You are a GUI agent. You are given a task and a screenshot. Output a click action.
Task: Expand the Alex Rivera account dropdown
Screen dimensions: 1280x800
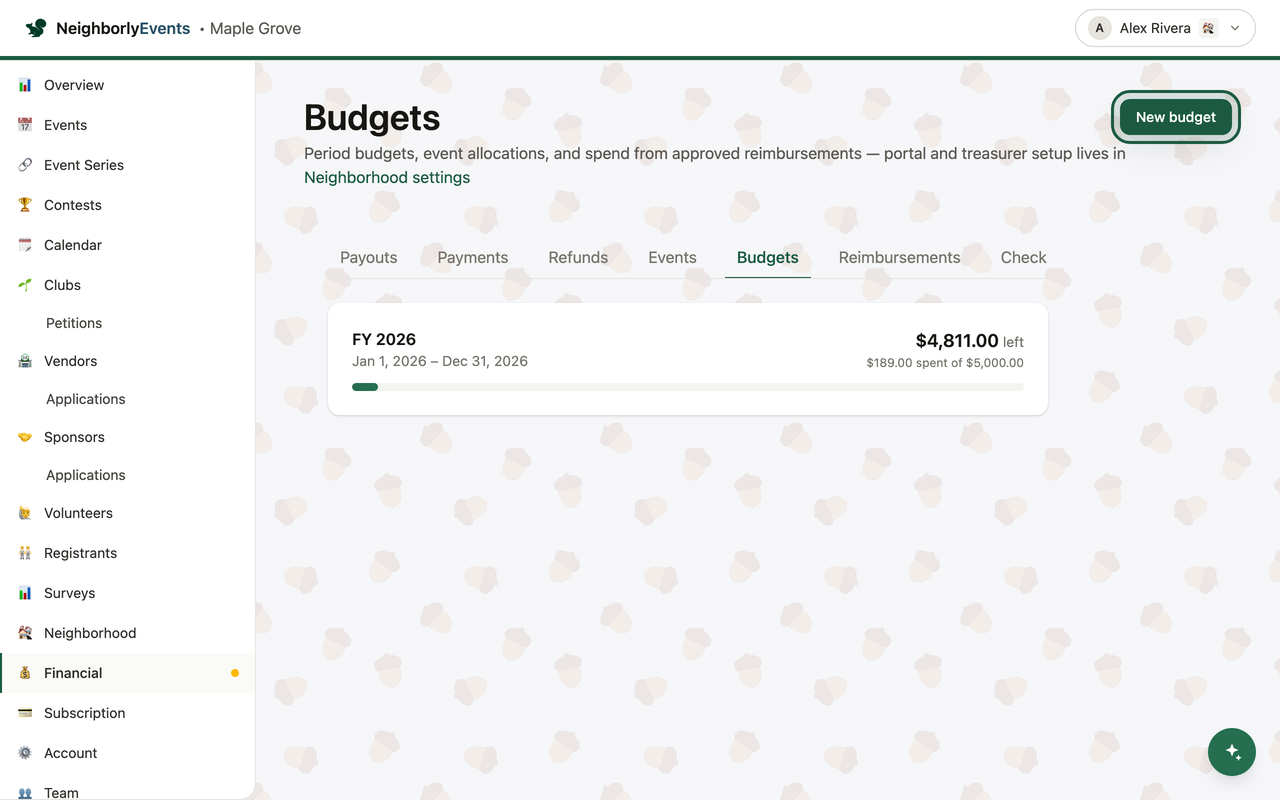click(1165, 28)
